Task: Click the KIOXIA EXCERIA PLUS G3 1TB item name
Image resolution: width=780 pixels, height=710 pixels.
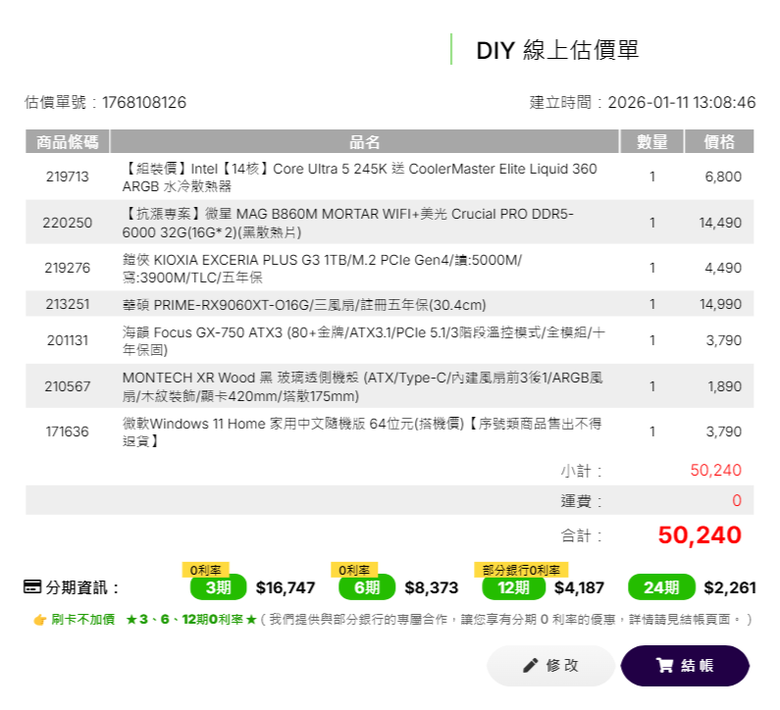Action: [x=322, y=268]
